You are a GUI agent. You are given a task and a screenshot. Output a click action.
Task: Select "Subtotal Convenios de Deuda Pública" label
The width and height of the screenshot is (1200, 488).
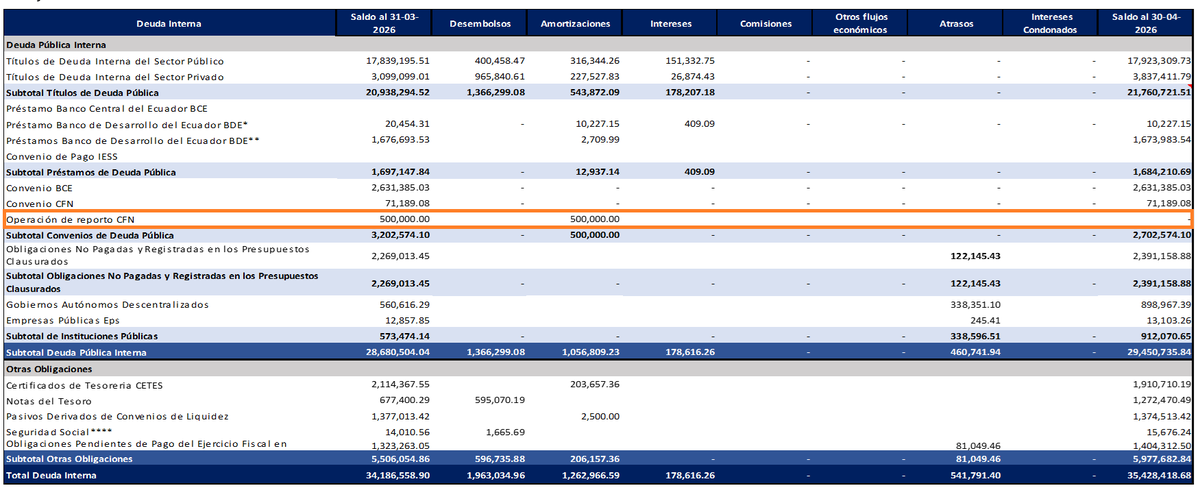click(90, 235)
